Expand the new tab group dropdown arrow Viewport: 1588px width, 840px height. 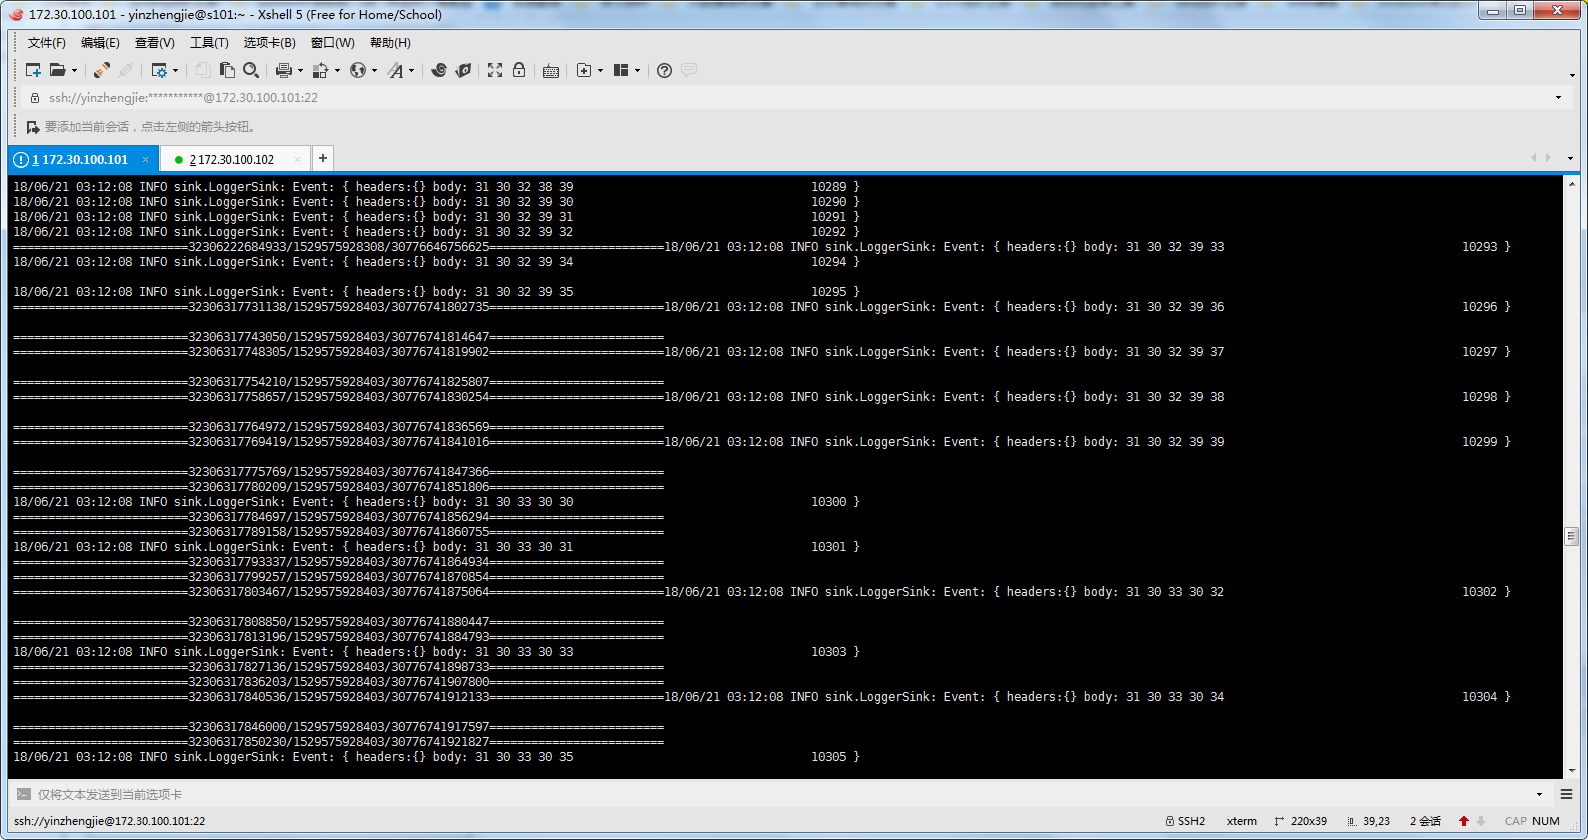click(600, 70)
